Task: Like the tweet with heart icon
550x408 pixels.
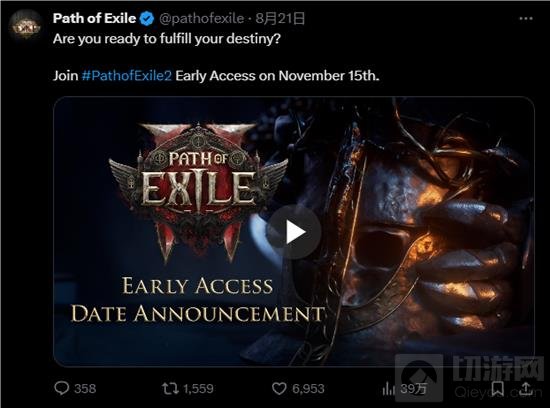Action: tap(279, 388)
